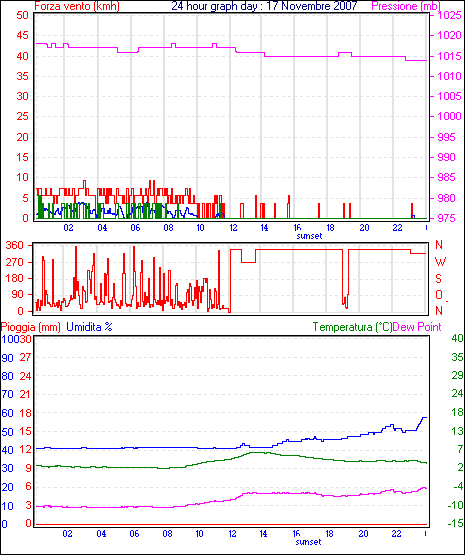Click the 'S' compass direction label
This screenshot has width=465, height=556.
pyautogui.click(x=438, y=279)
